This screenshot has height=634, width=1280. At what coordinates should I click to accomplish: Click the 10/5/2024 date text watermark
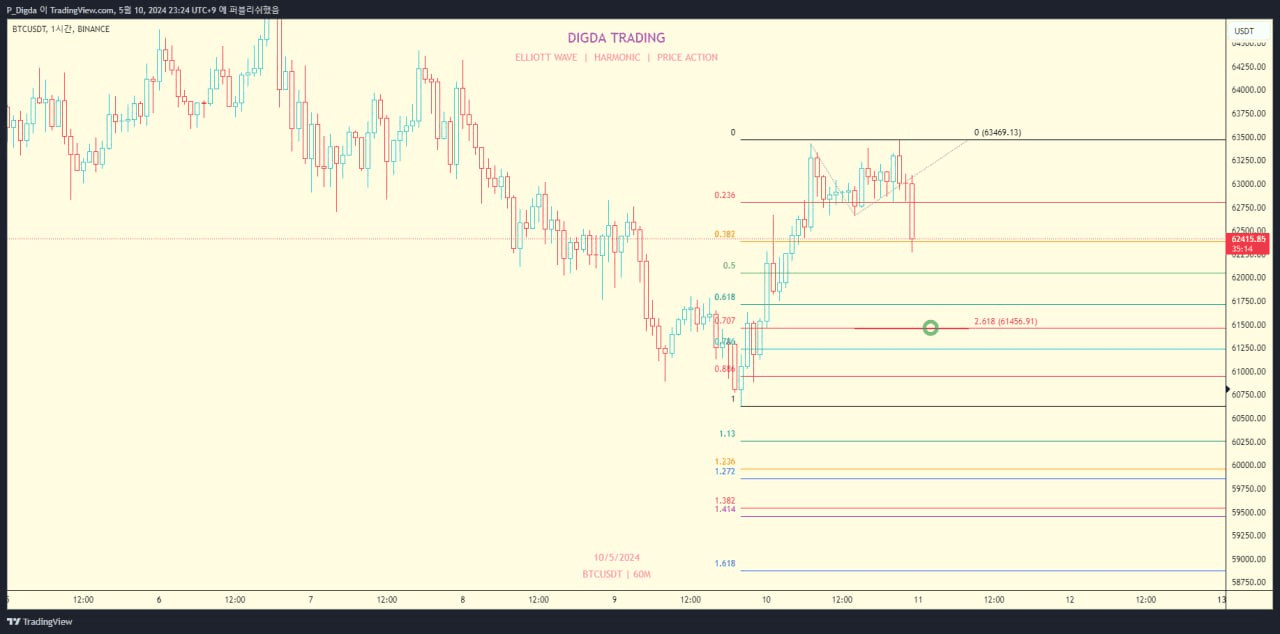click(616, 557)
